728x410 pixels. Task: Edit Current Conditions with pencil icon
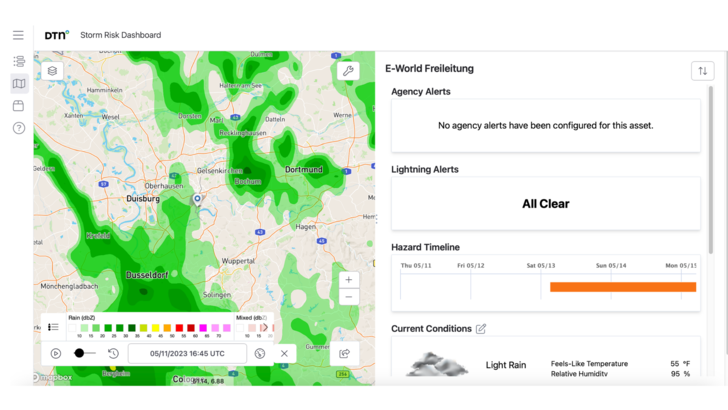coord(481,329)
